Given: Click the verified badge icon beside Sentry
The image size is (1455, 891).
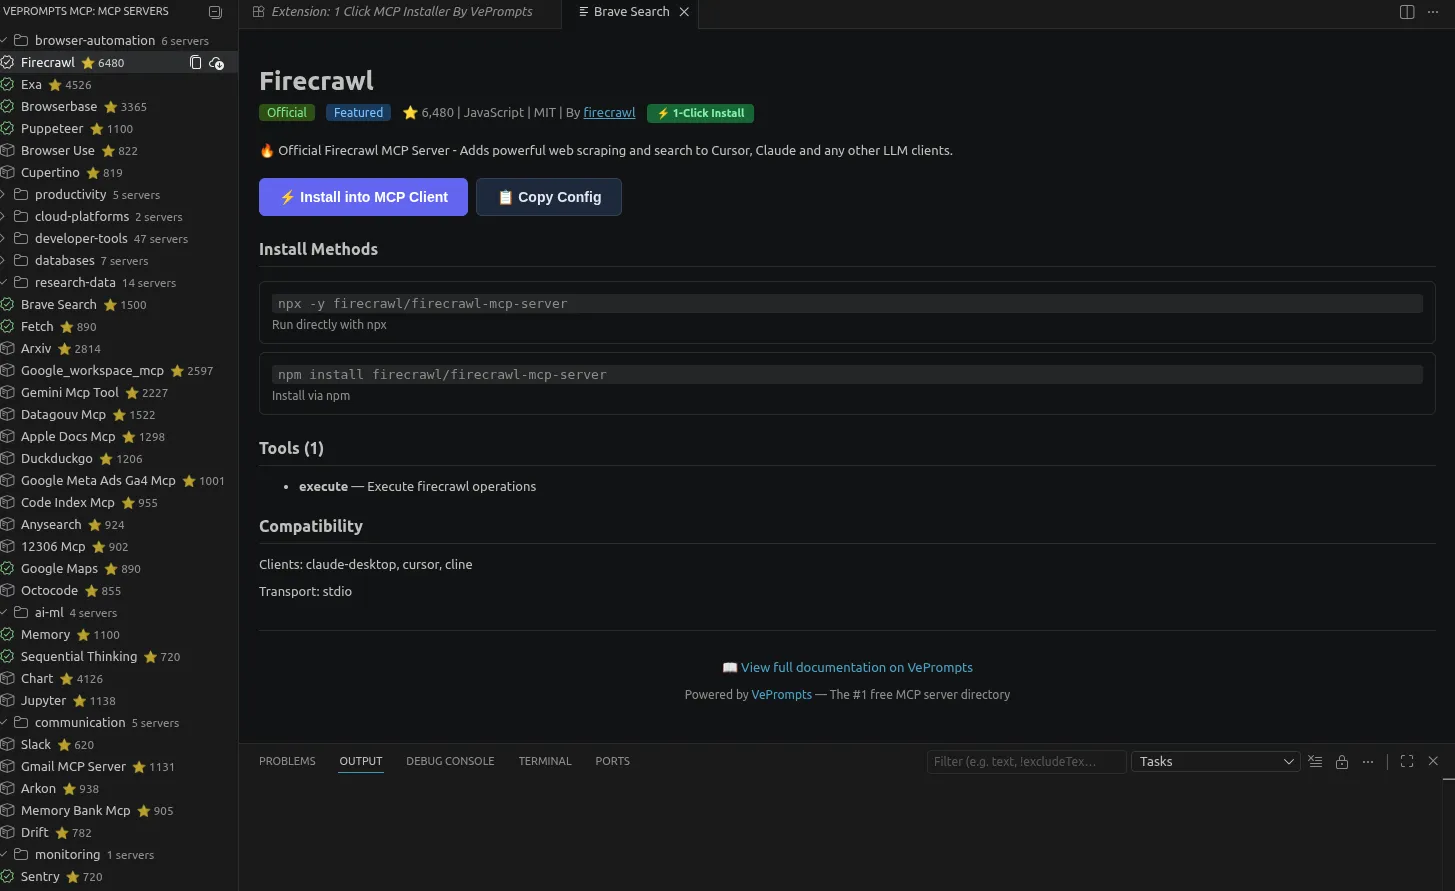Looking at the screenshot, I should pos(7,877).
